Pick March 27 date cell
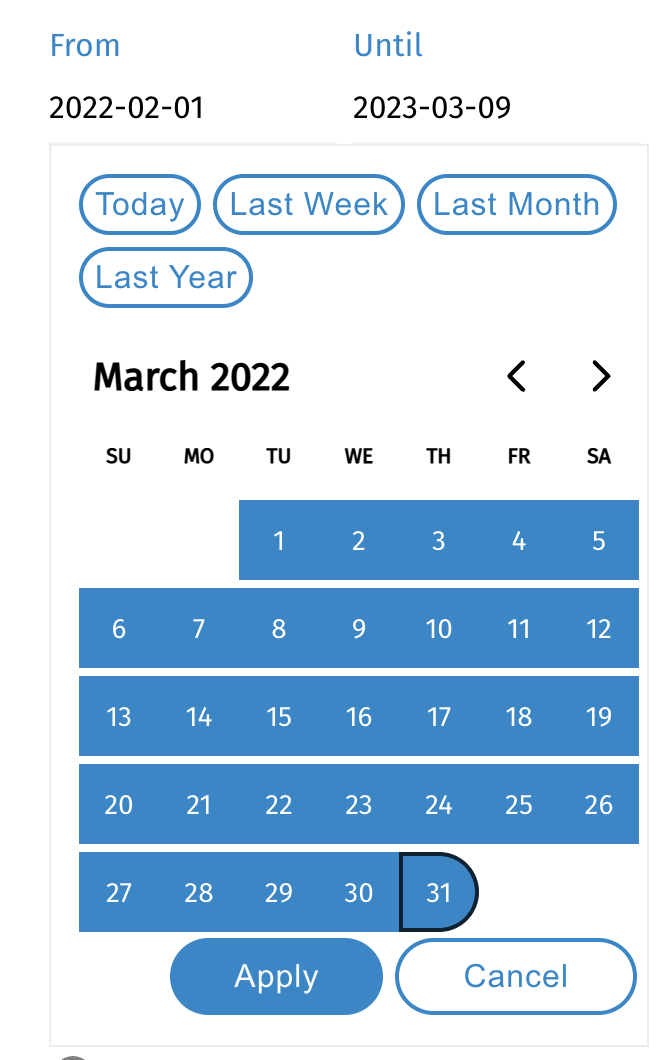Screen dimensions: 668x1060 pyautogui.click(x=119, y=892)
